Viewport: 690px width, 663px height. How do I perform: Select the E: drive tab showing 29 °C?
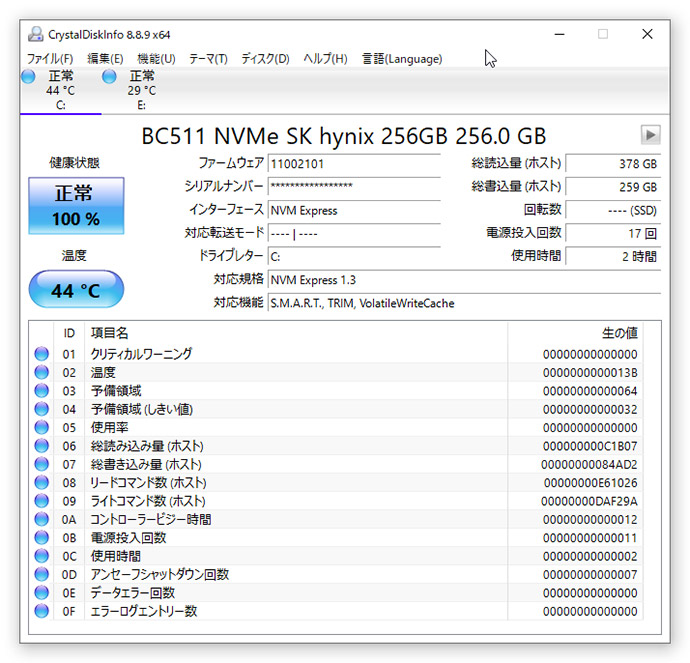pos(142,91)
